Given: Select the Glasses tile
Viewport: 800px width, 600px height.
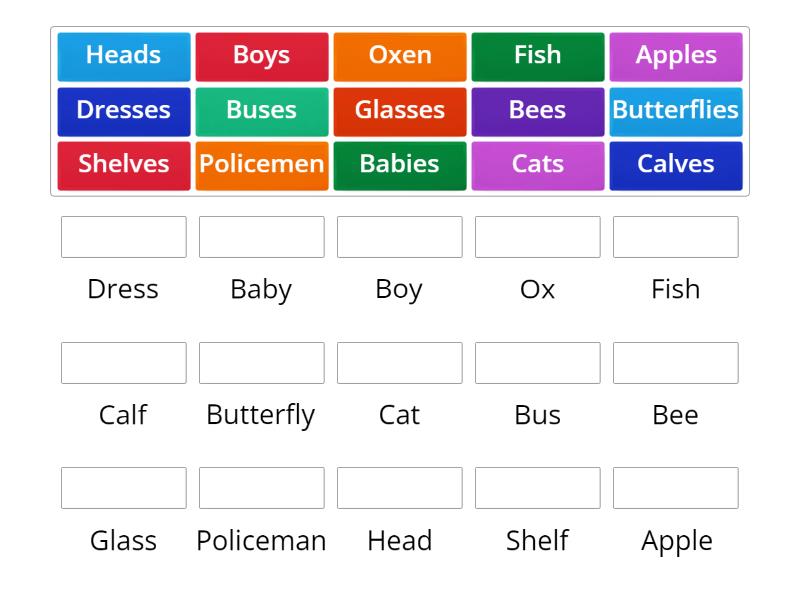Looking at the screenshot, I should tap(399, 111).
